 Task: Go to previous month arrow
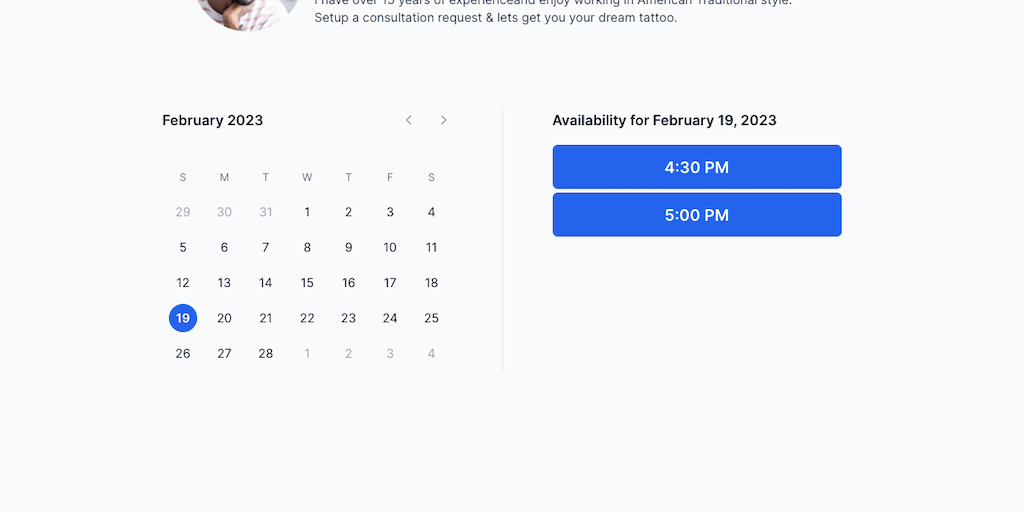(408, 120)
